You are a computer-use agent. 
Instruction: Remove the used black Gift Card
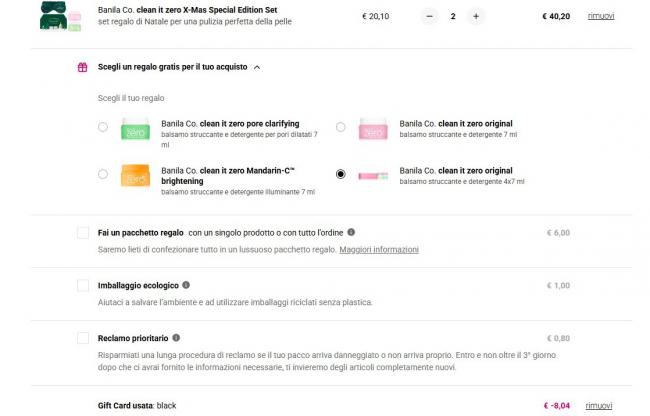600,405
